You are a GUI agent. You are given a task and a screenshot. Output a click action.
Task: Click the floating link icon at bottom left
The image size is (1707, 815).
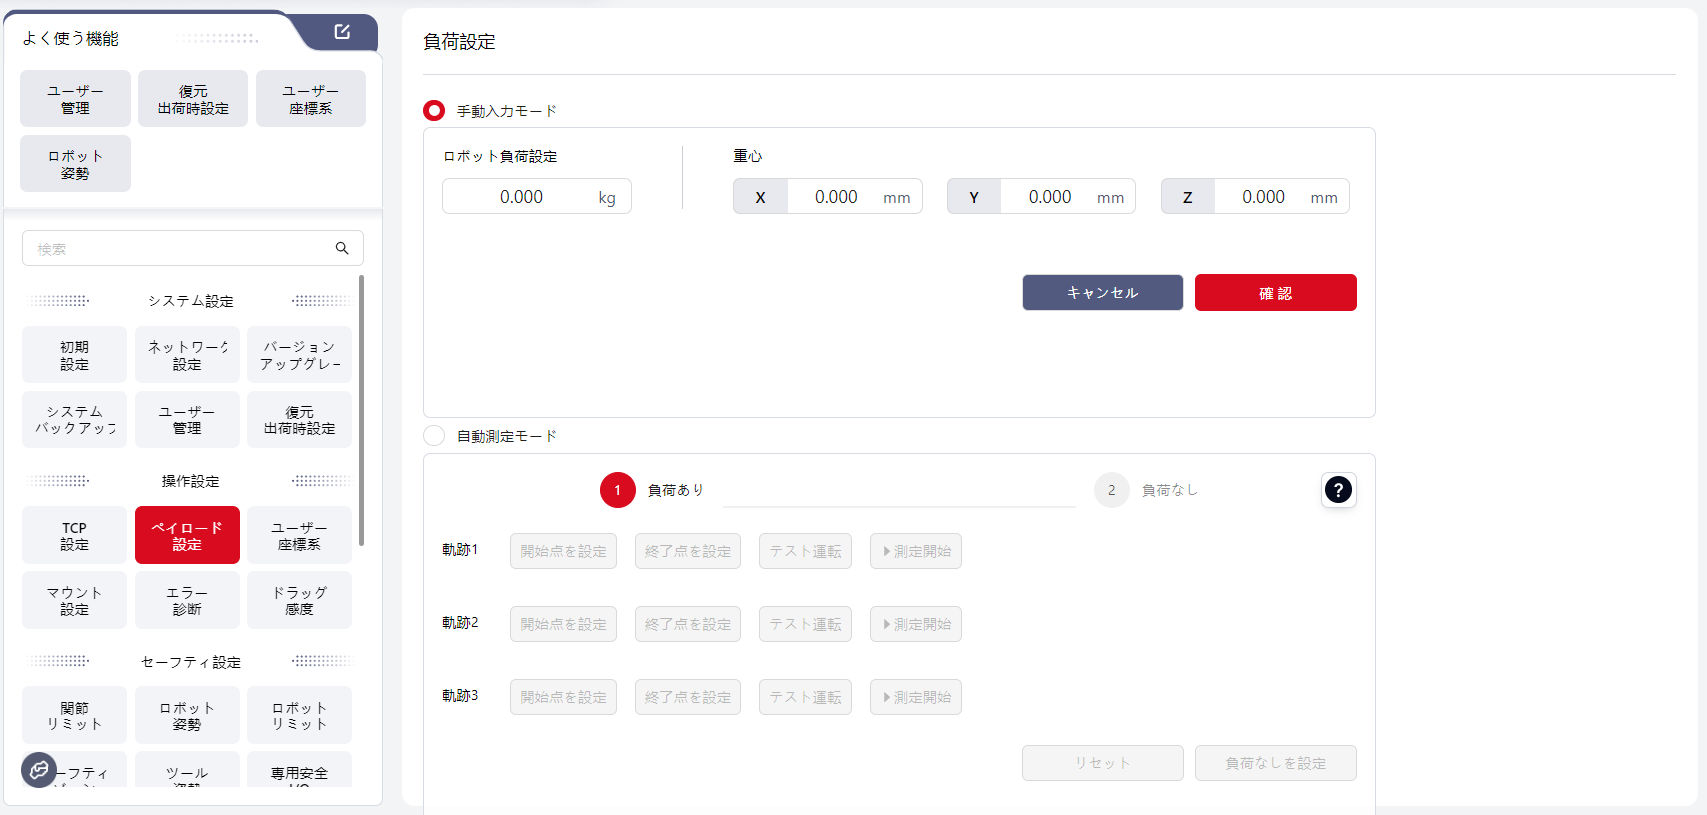click(x=39, y=769)
